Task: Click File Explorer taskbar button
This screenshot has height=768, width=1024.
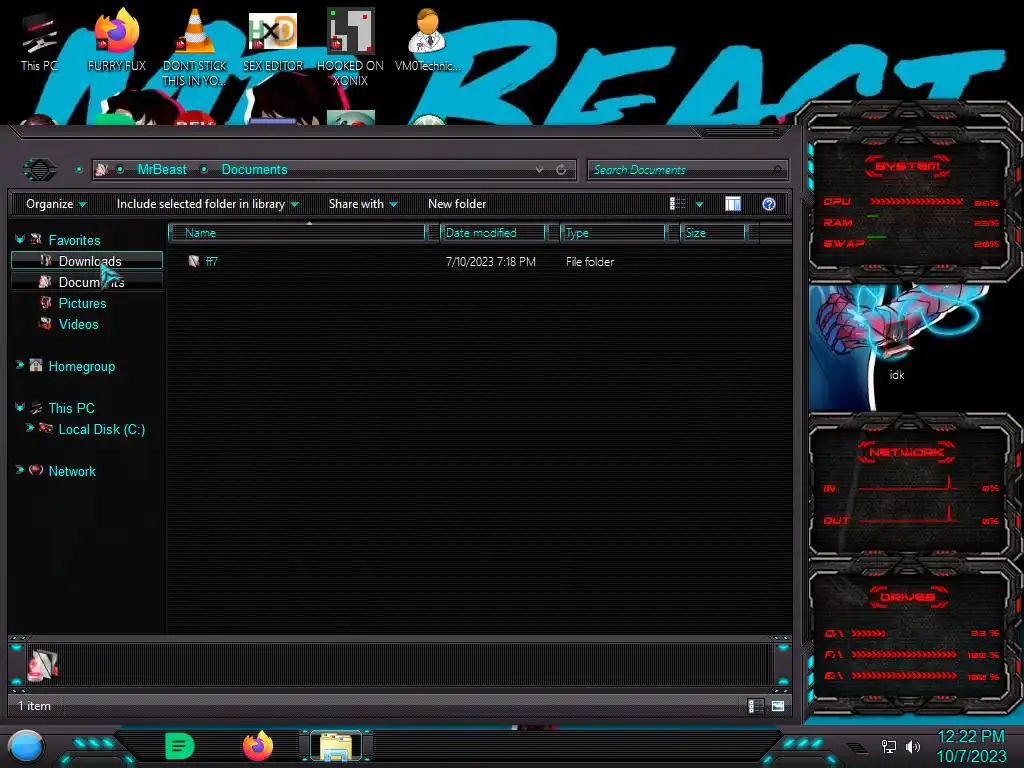Action: tap(336, 746)
